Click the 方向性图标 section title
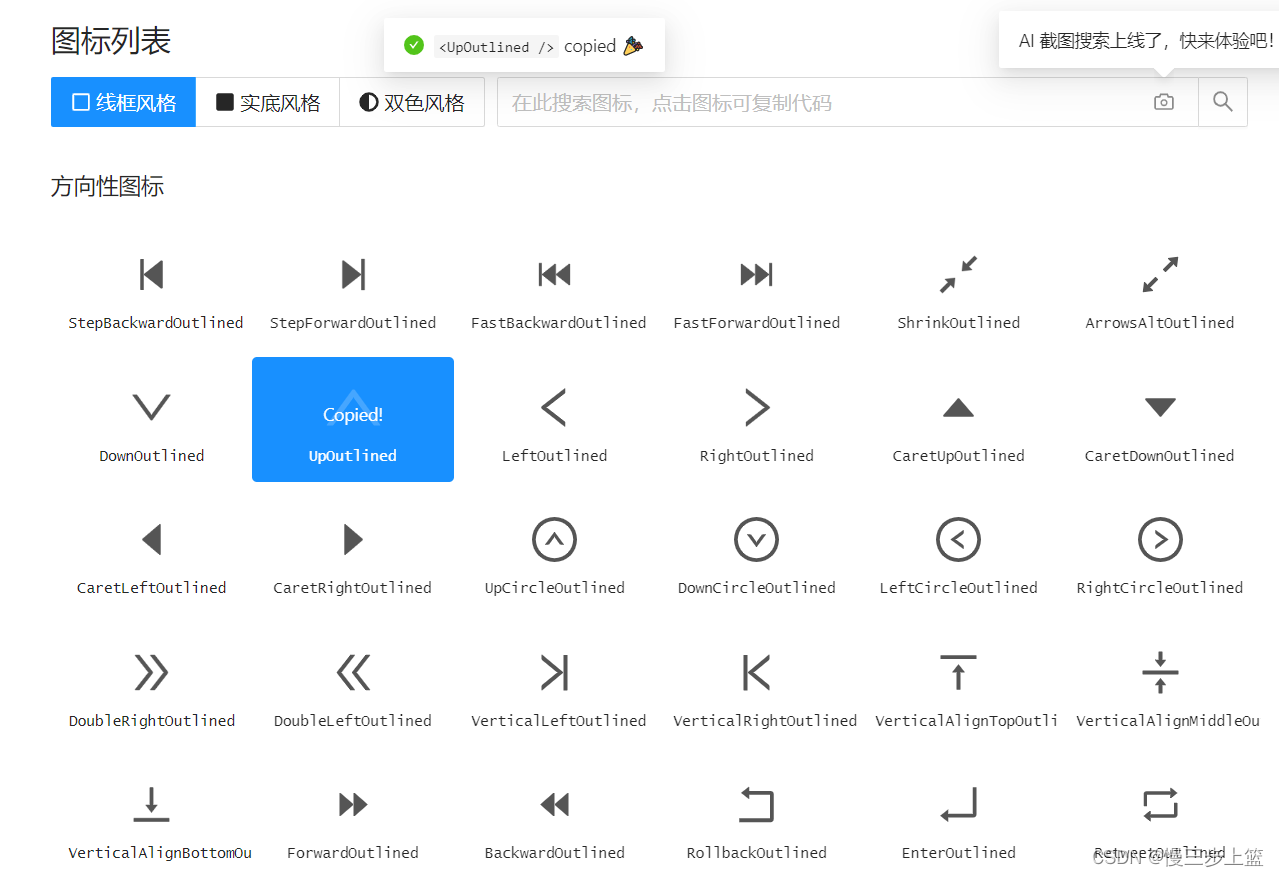Image resolution: width=1279 pixels, height=877 pixels. pos(107,187)
